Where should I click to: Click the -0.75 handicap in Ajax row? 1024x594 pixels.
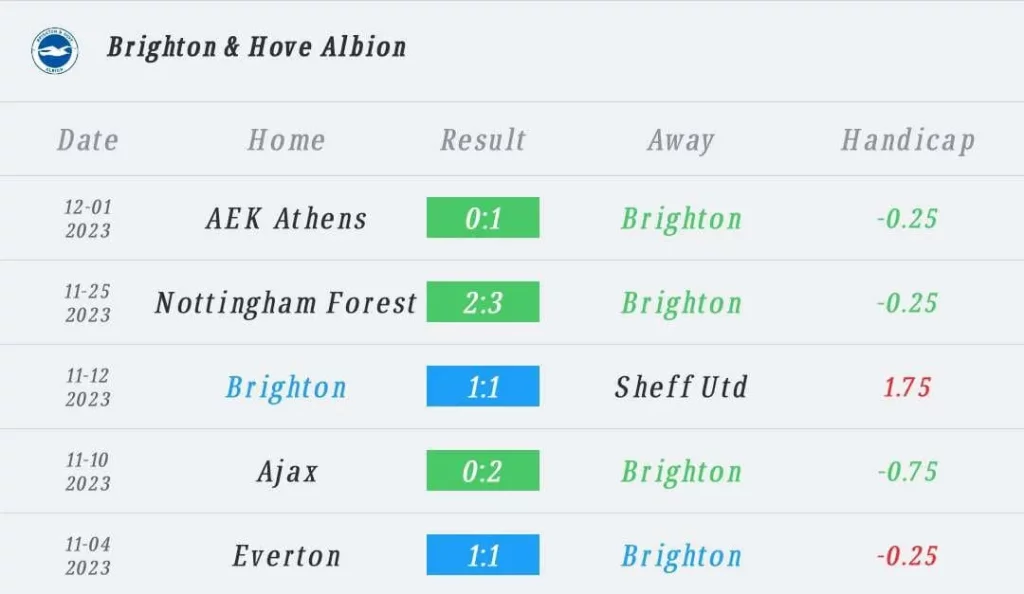pos(908,471)
